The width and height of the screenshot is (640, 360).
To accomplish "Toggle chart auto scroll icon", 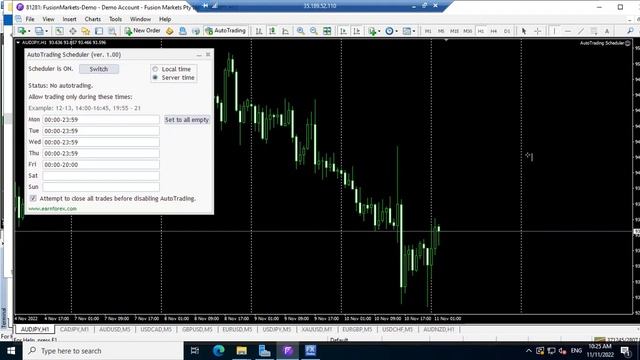I will pyautogui.click(x=343, y=31).
